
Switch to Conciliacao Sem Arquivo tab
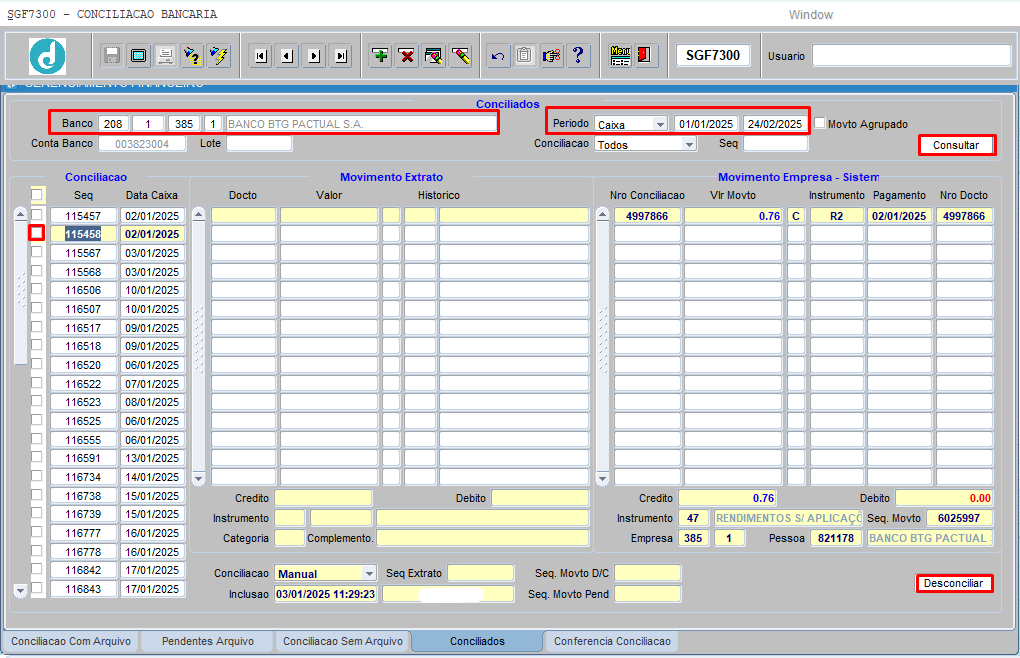click(x=343, y=641)
